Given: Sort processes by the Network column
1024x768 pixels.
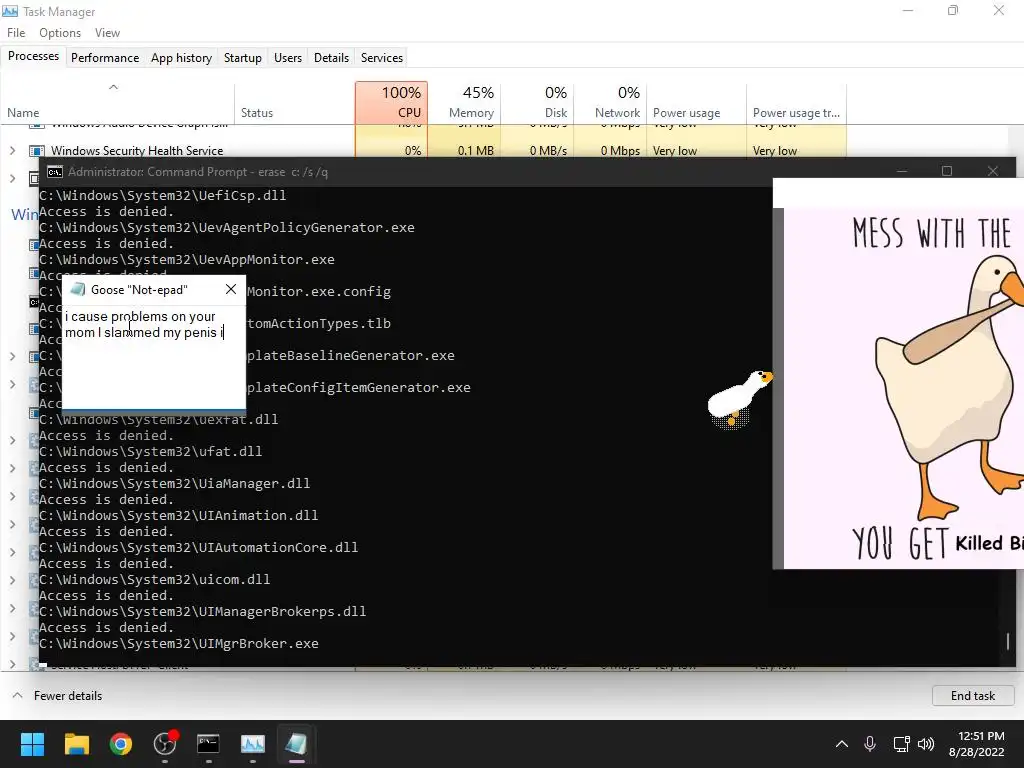Looking at the screenshot, I should click(610, 103).
